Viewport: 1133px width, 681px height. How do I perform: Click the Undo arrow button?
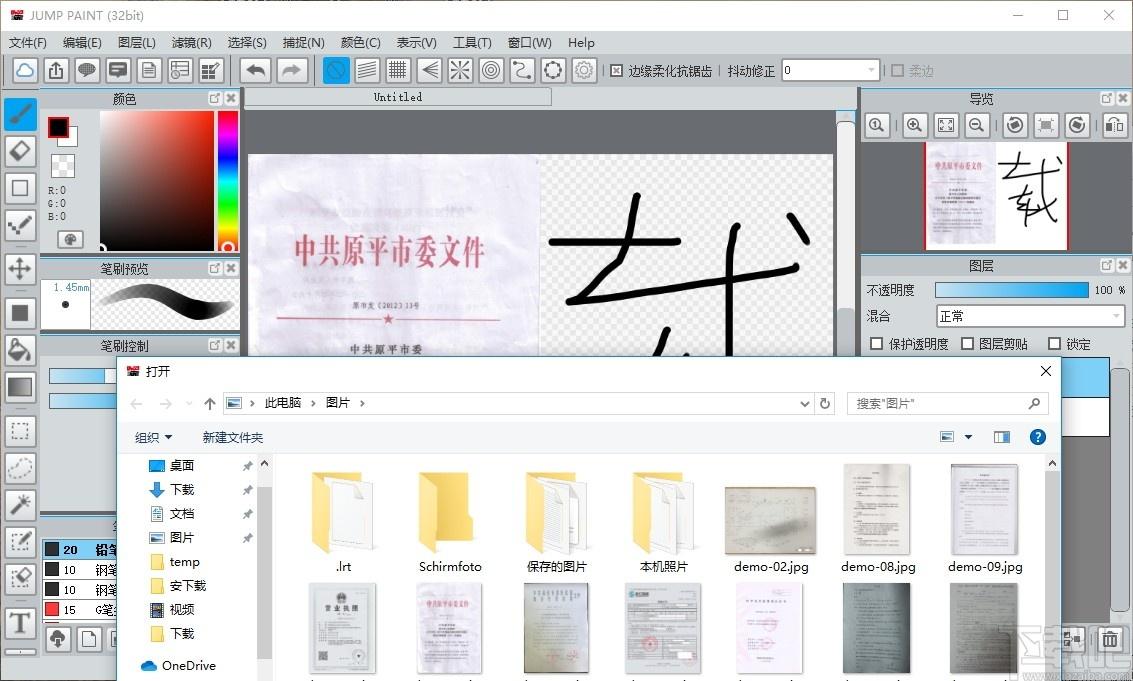(256, 70)
